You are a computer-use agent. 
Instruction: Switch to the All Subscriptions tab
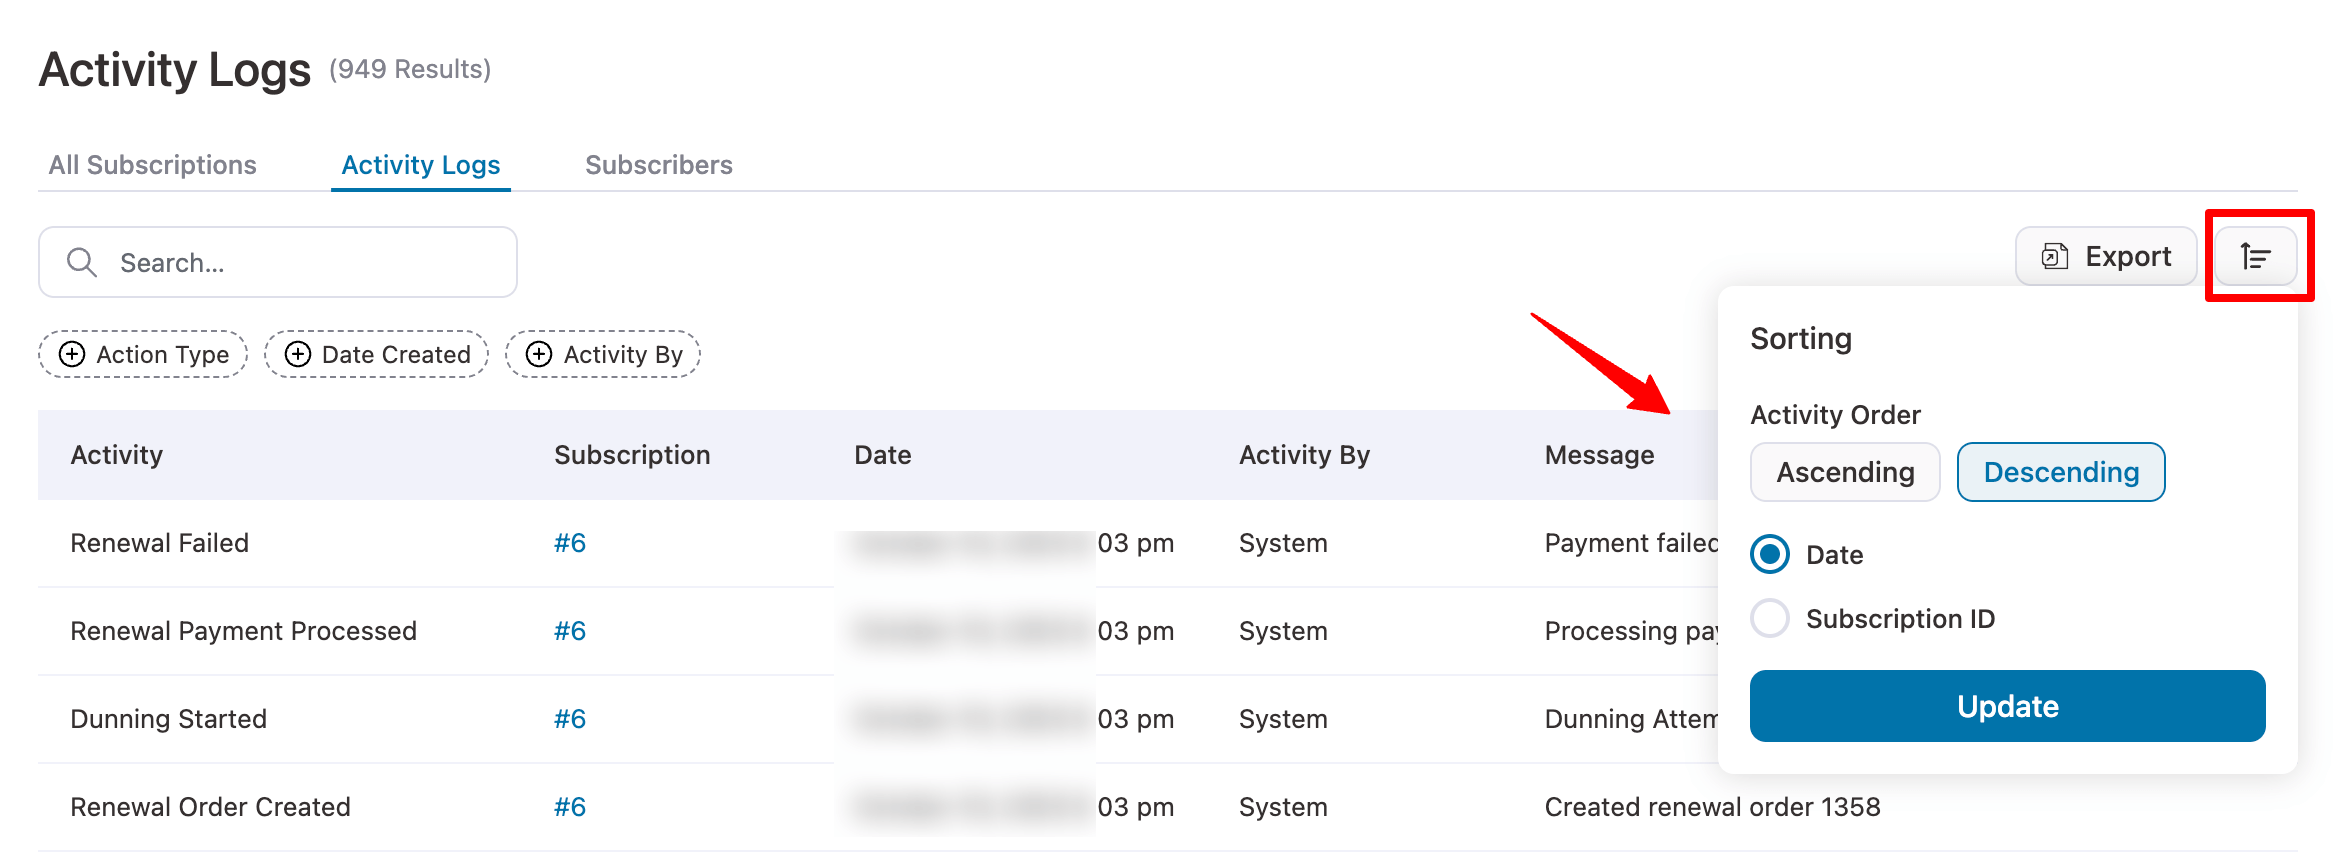(x=153, y=165)
